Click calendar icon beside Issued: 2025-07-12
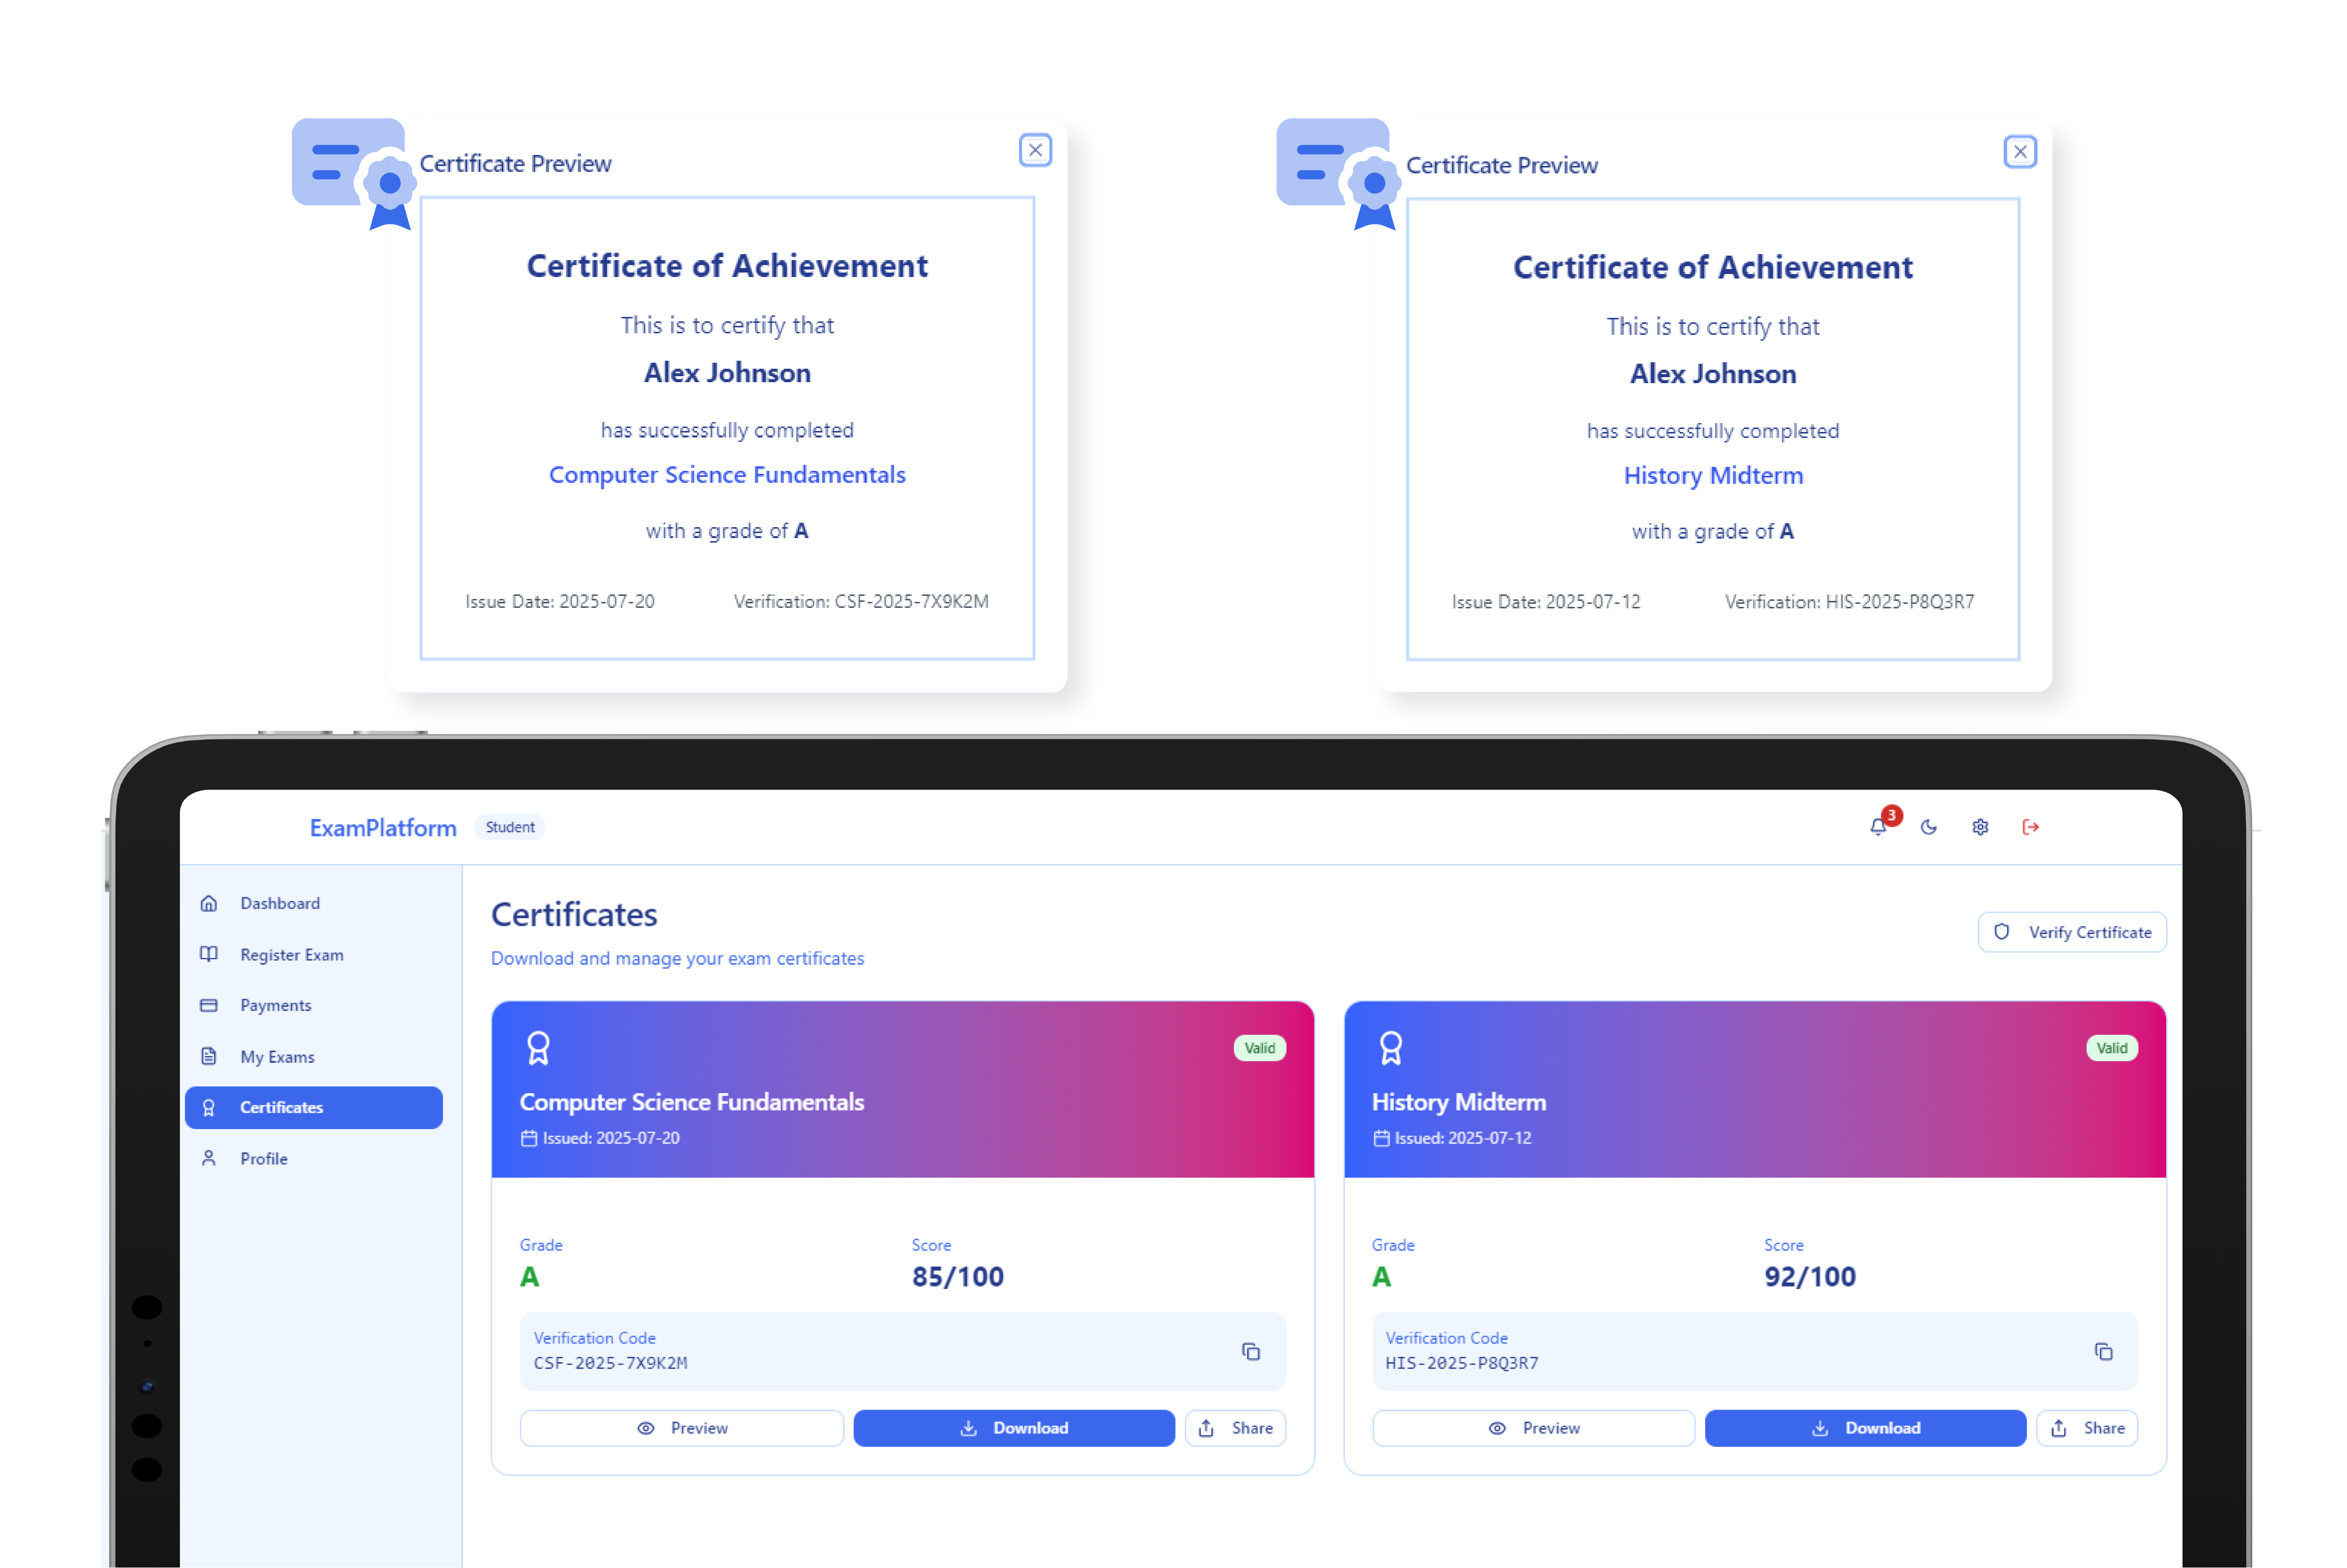The width and height of the screenshot is (2347, 1568). (x=1382, y=1138)
